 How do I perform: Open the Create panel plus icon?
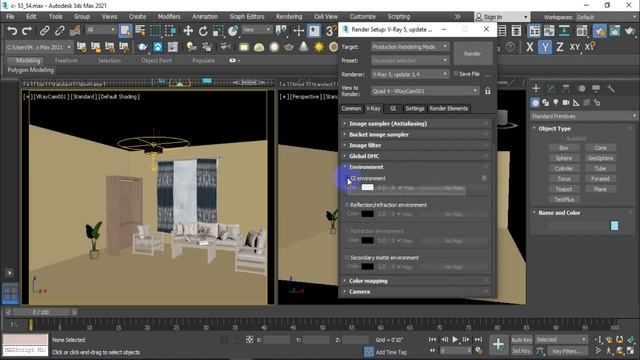coord(536,88)
